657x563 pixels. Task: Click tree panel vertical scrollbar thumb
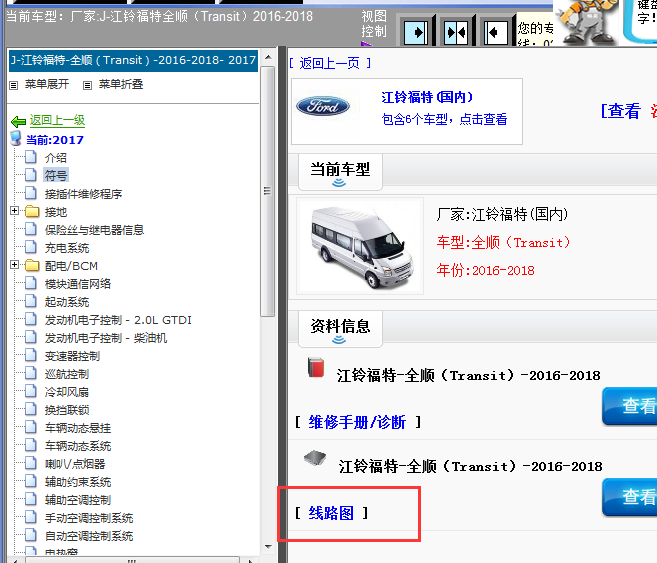point(267,191)
